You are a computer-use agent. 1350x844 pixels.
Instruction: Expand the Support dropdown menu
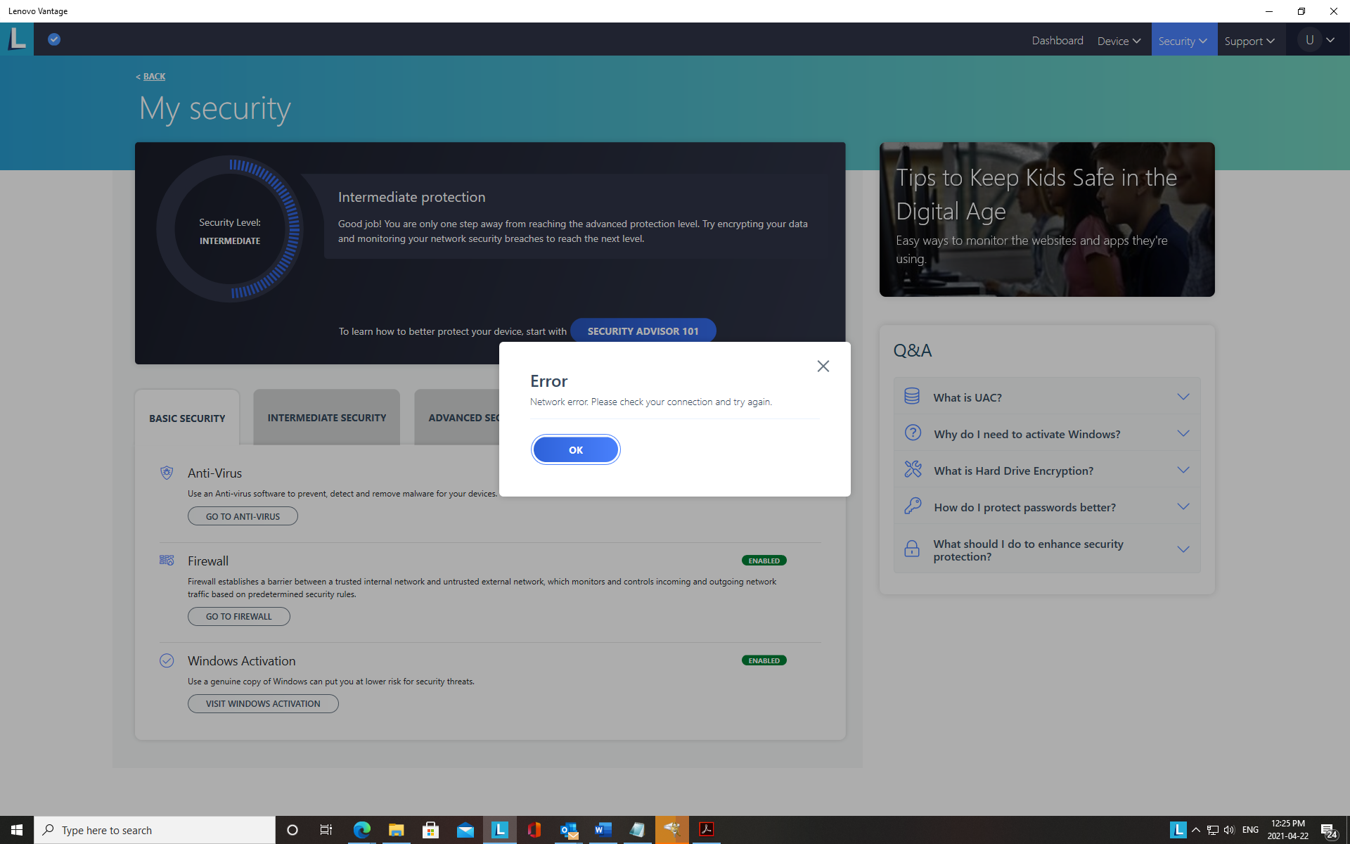[x=1249, y=40]
